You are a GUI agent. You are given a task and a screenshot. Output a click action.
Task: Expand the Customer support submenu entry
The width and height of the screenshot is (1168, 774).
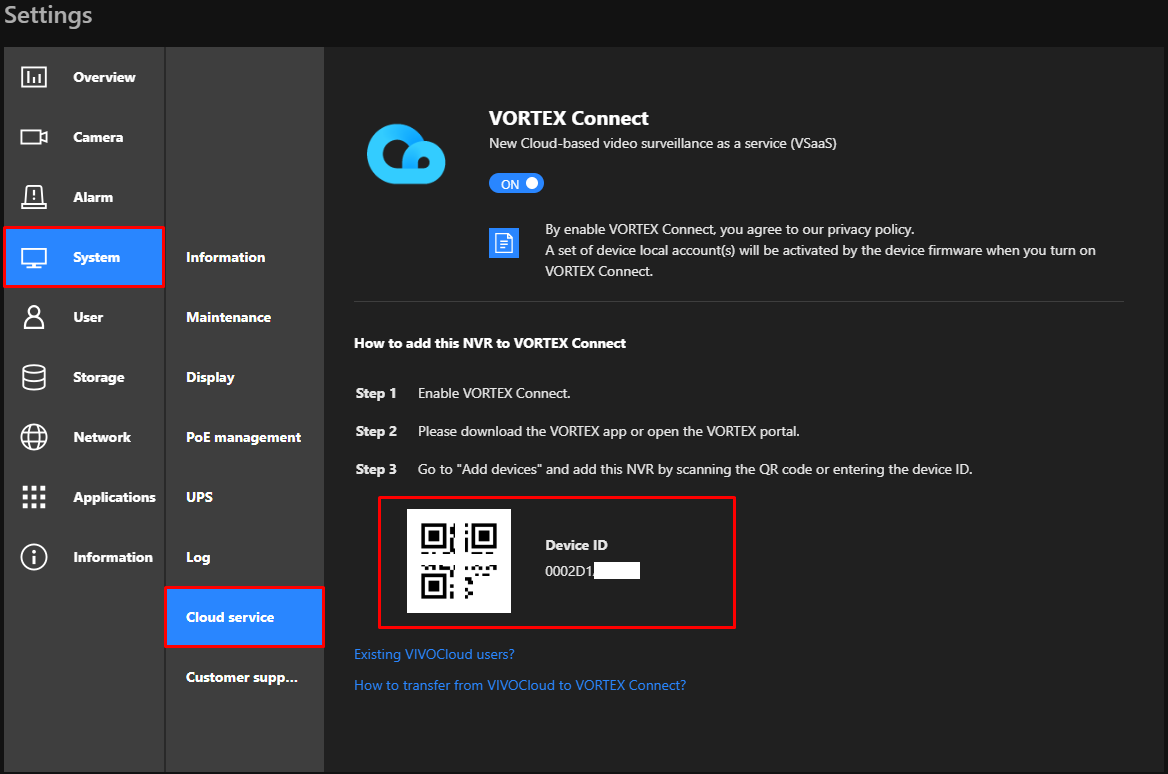242,677
